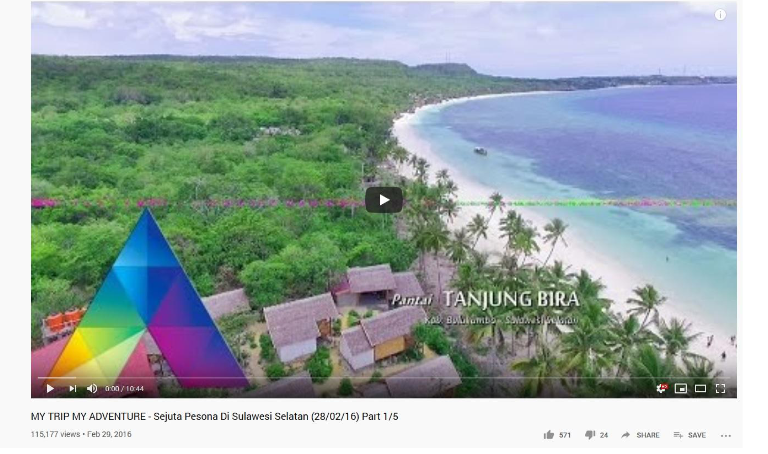Open more actions ellipsis menu
Screen dimensions: 768x454
(x=726, y=435)
